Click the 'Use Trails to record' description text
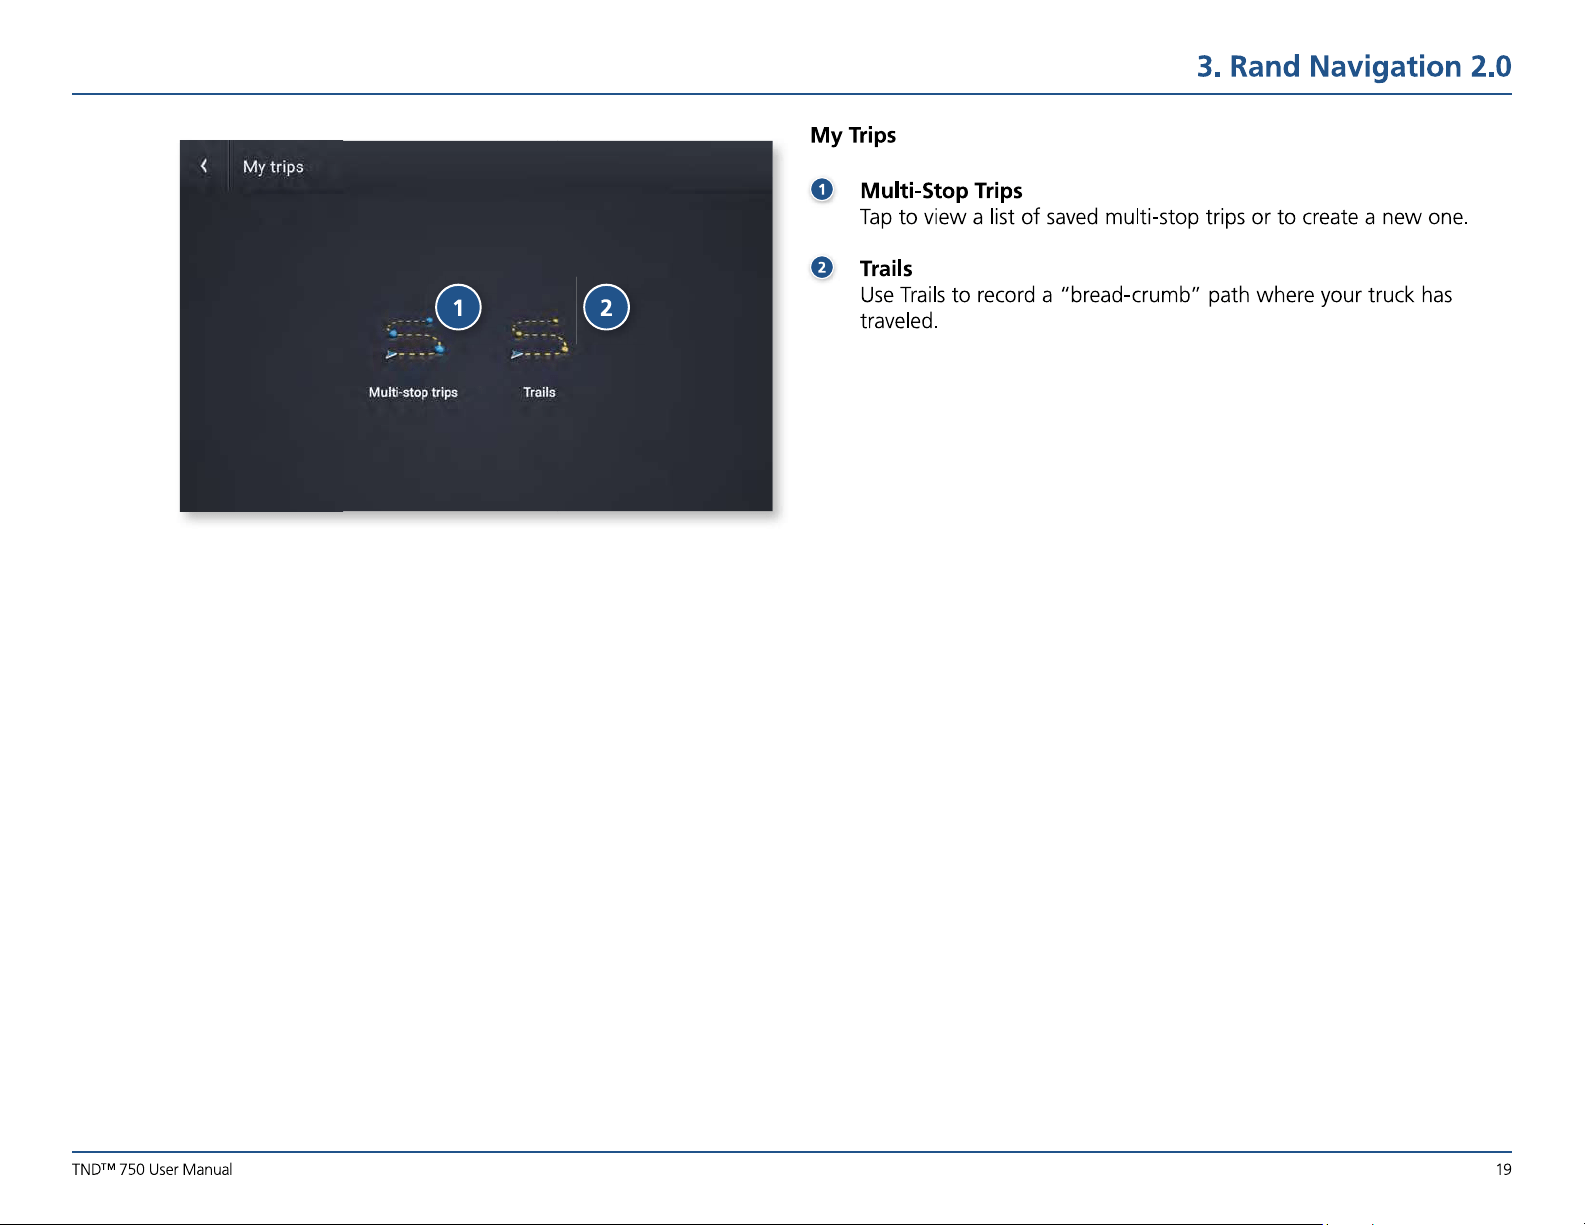The image size is (1585, 1225). coord(1156,308)
